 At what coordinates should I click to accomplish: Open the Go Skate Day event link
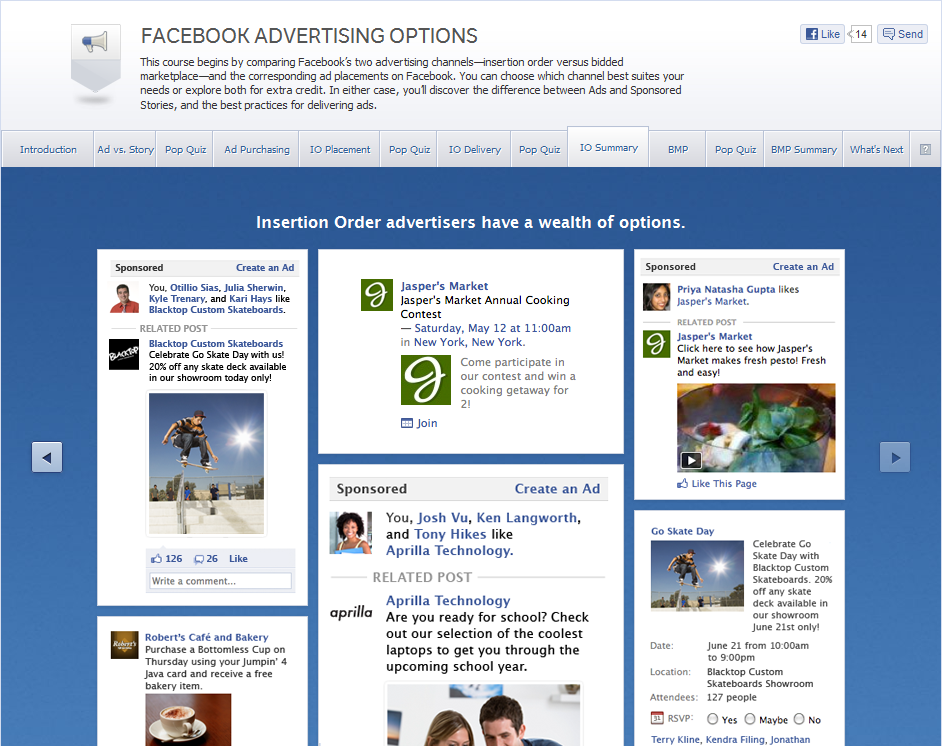[x=682, y=531]
